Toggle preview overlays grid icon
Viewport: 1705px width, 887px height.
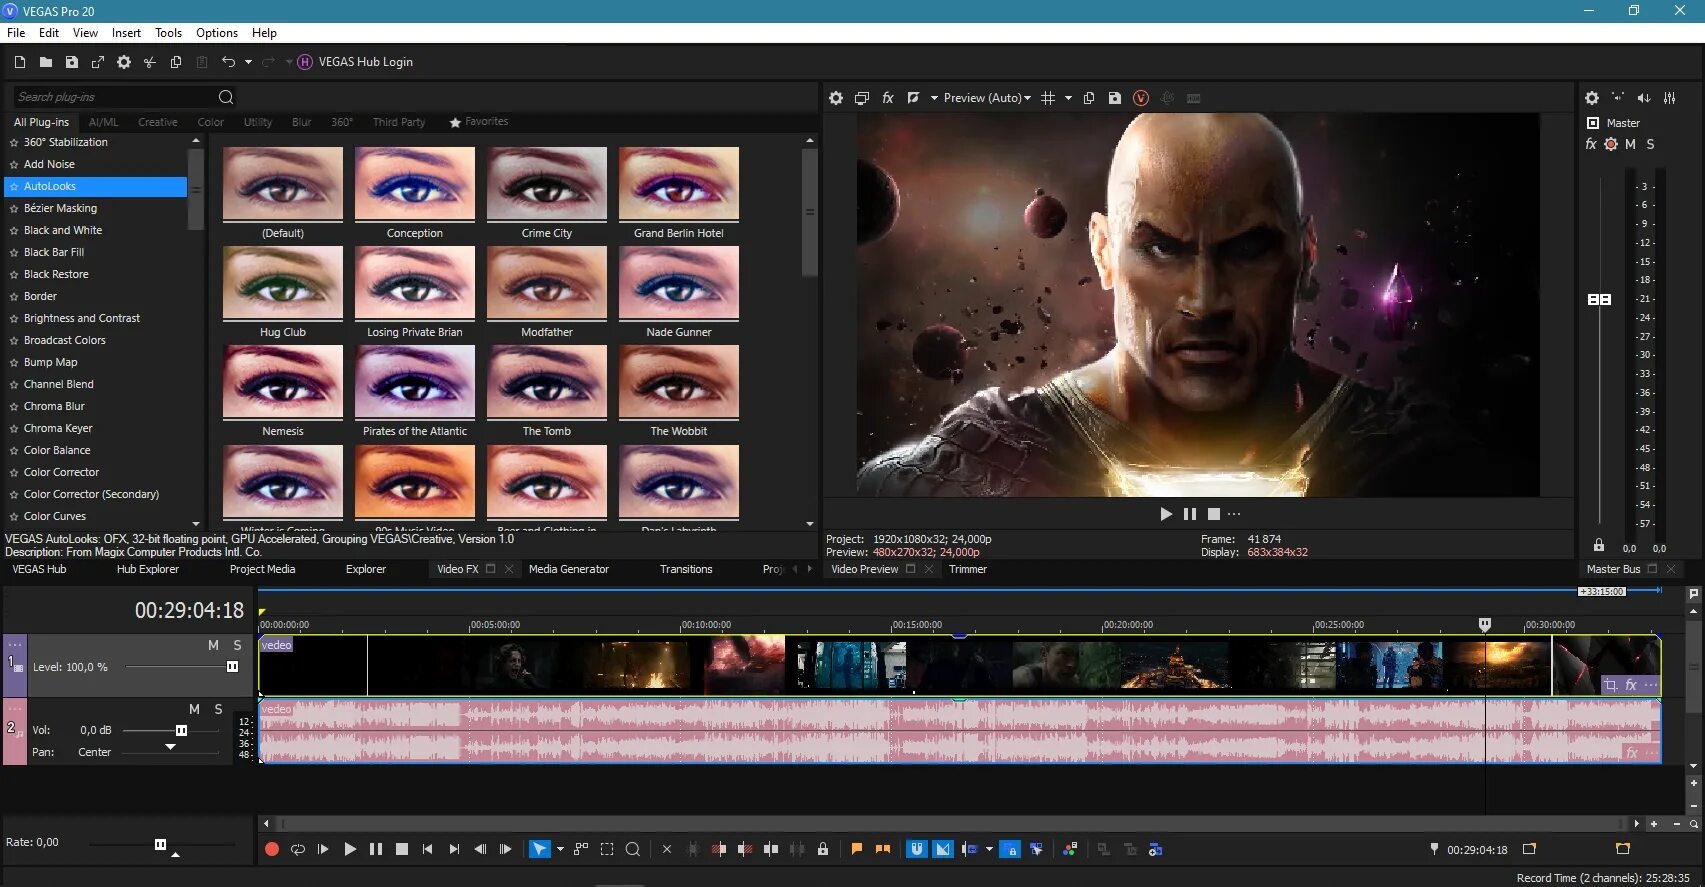[1048, 98]
